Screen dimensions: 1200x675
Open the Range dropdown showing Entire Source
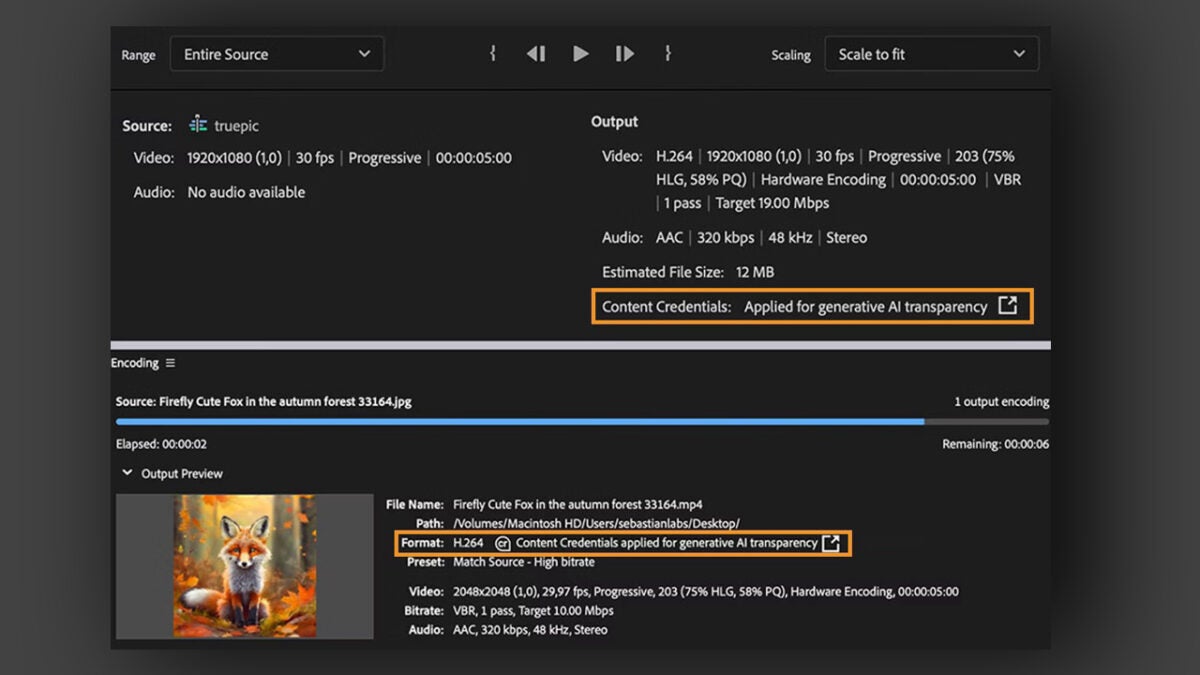(x=276, y=55)
